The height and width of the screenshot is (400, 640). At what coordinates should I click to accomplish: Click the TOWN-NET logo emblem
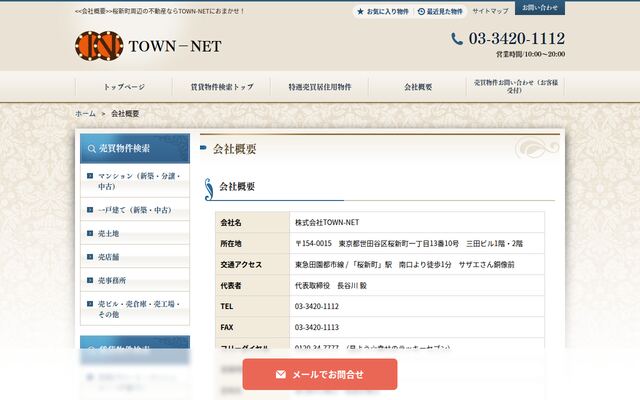pyautogui.click(x=99, y=46)
